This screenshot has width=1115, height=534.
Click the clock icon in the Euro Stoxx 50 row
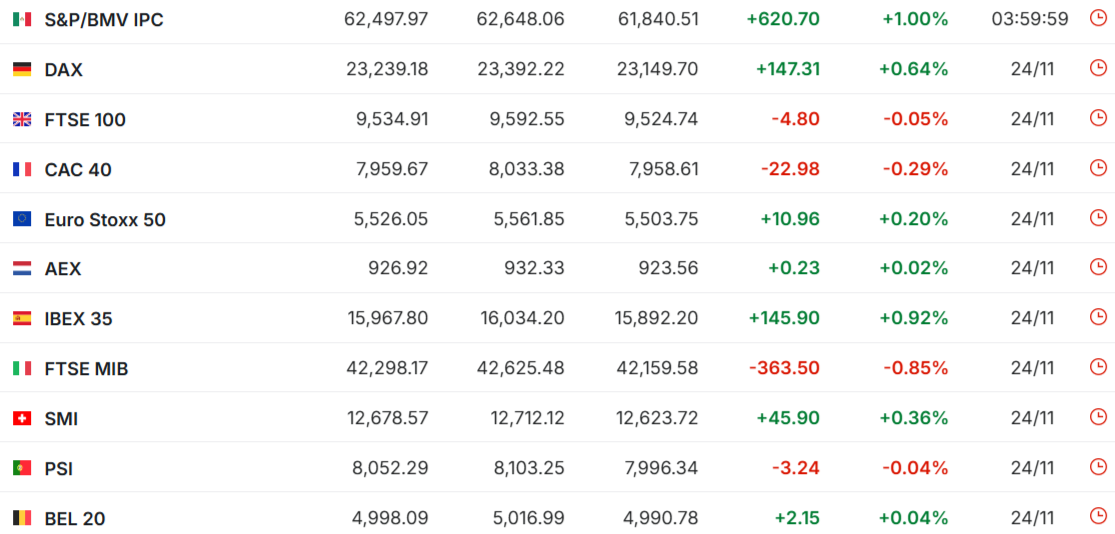(x=1098, y=218)
